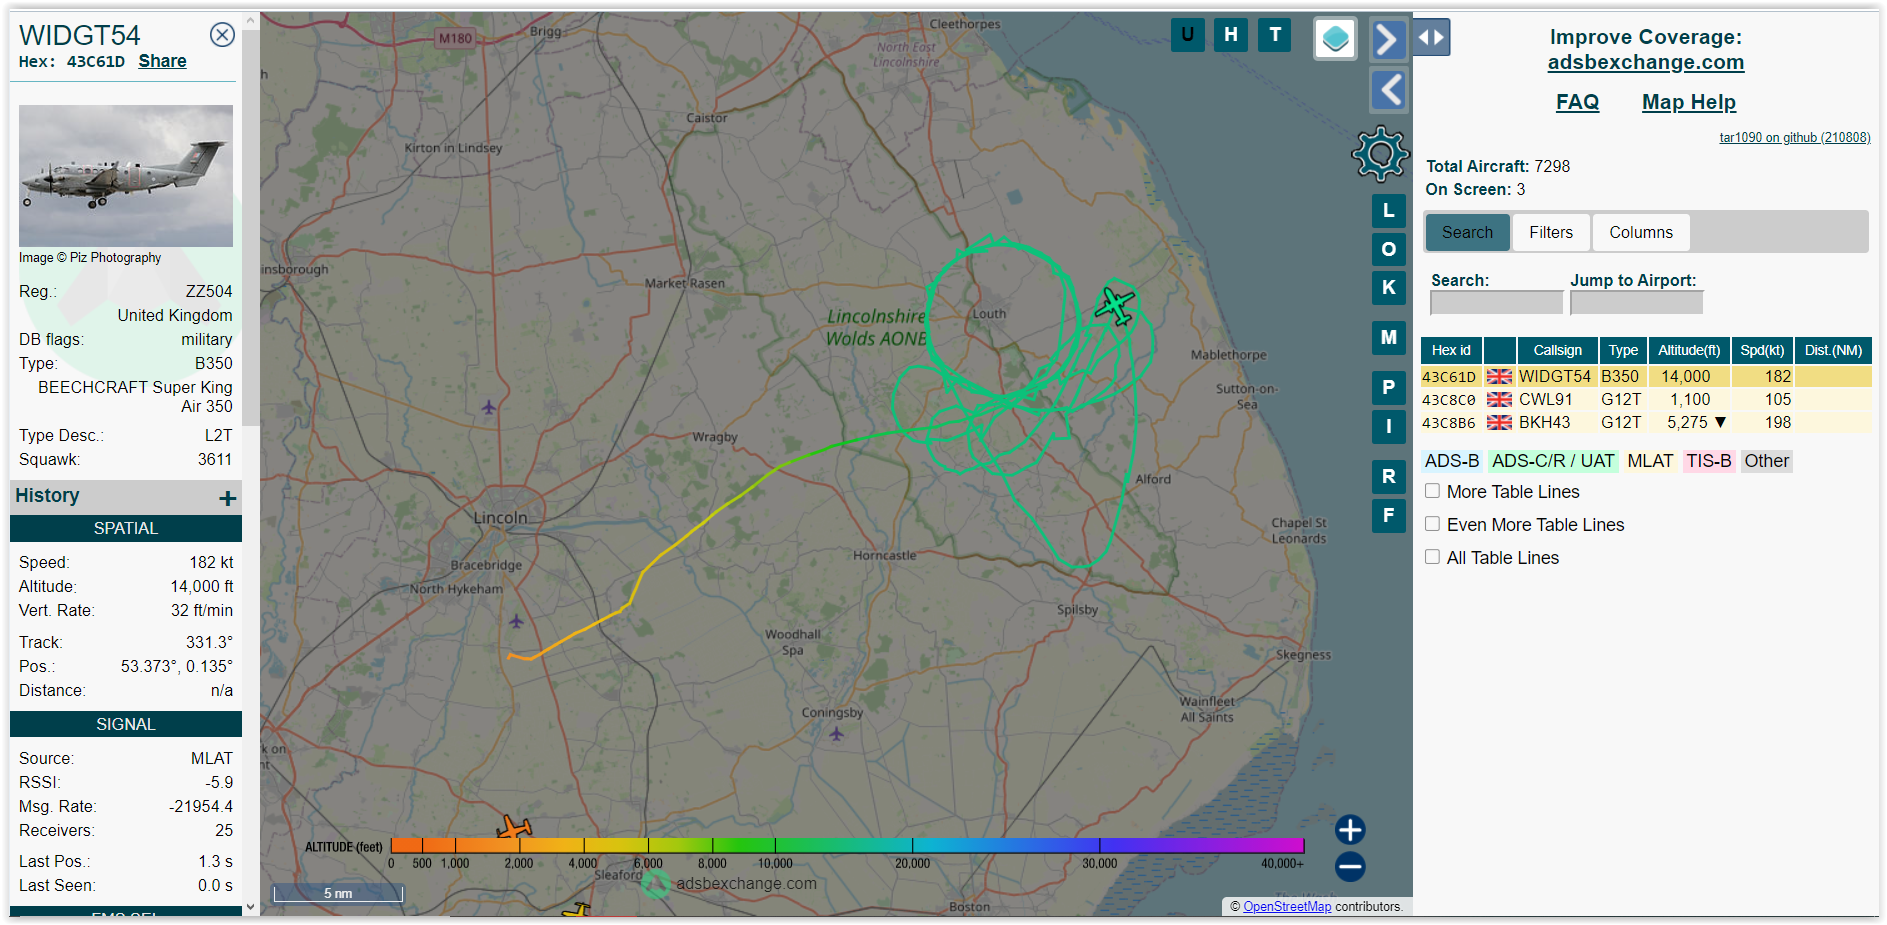Switch to the Search tab

tap(1467, 232)
